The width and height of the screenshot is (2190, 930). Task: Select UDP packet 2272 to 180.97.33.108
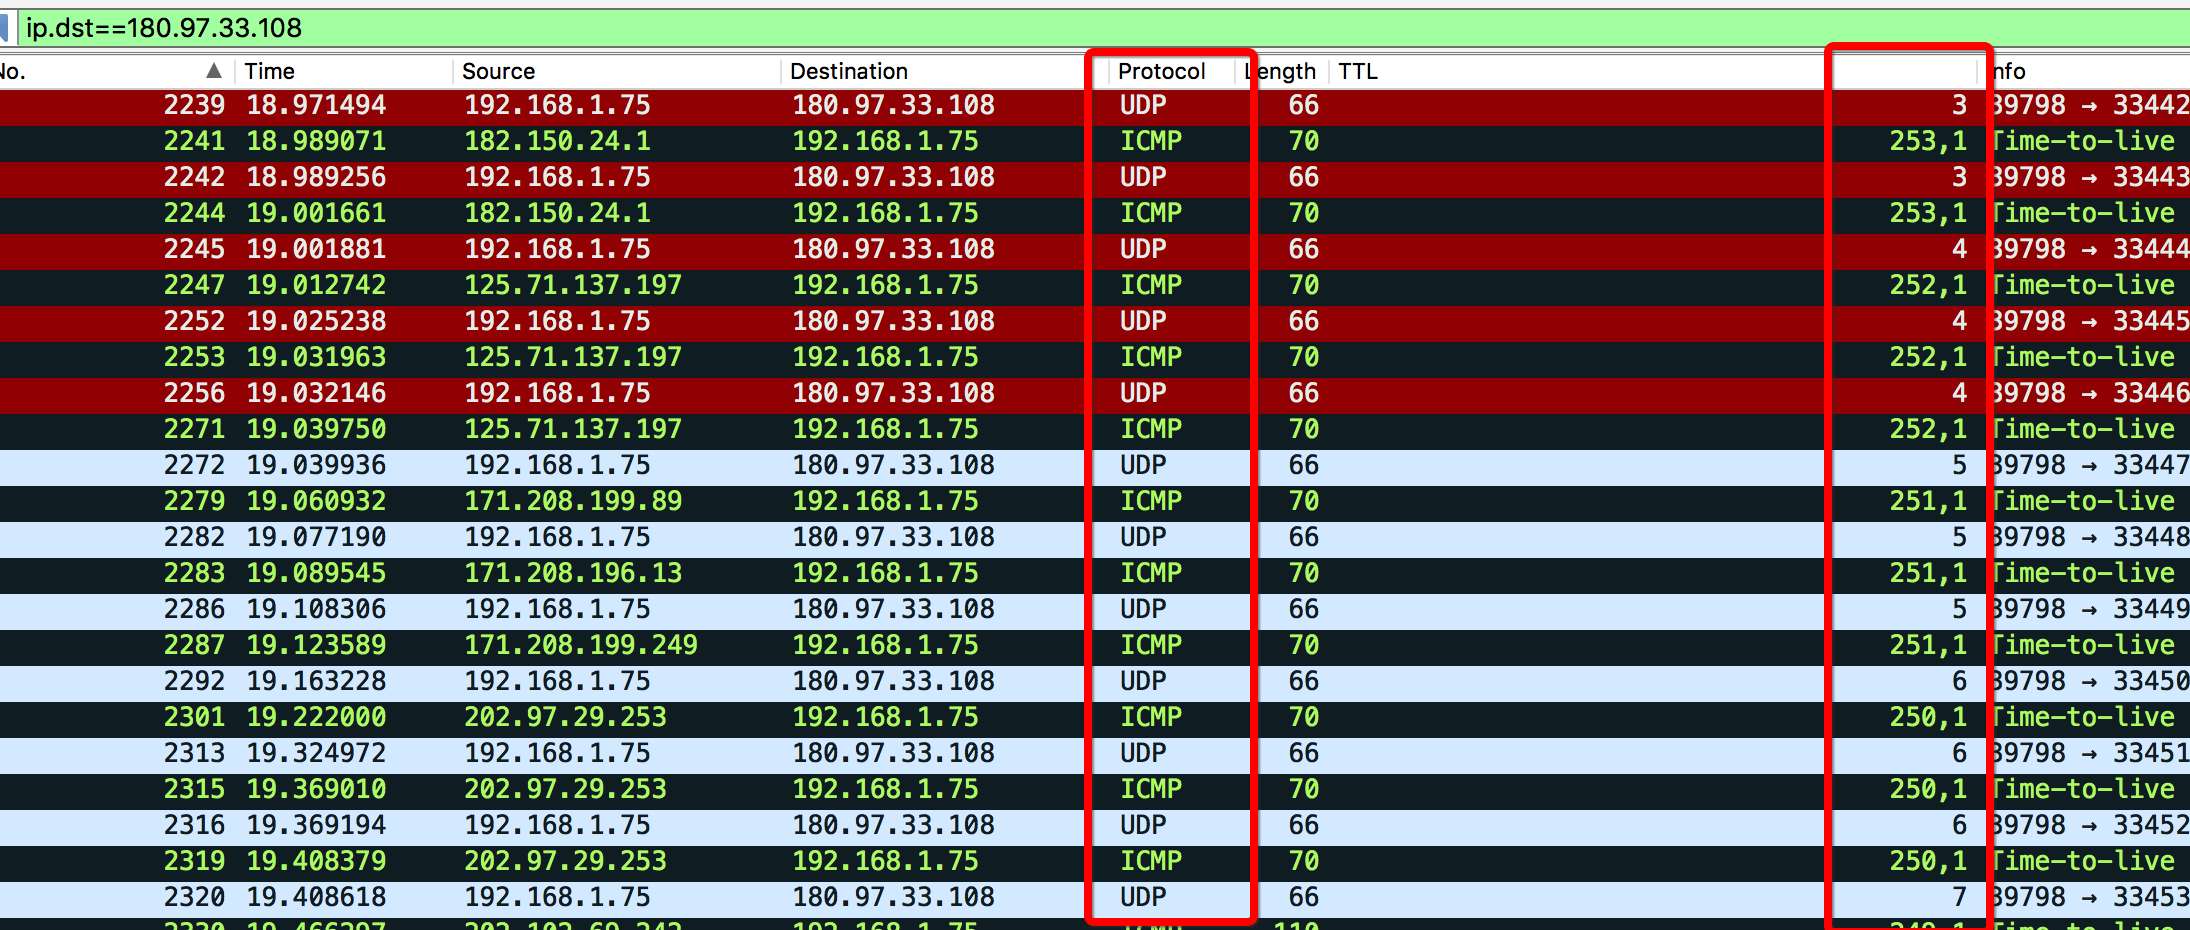700,465
